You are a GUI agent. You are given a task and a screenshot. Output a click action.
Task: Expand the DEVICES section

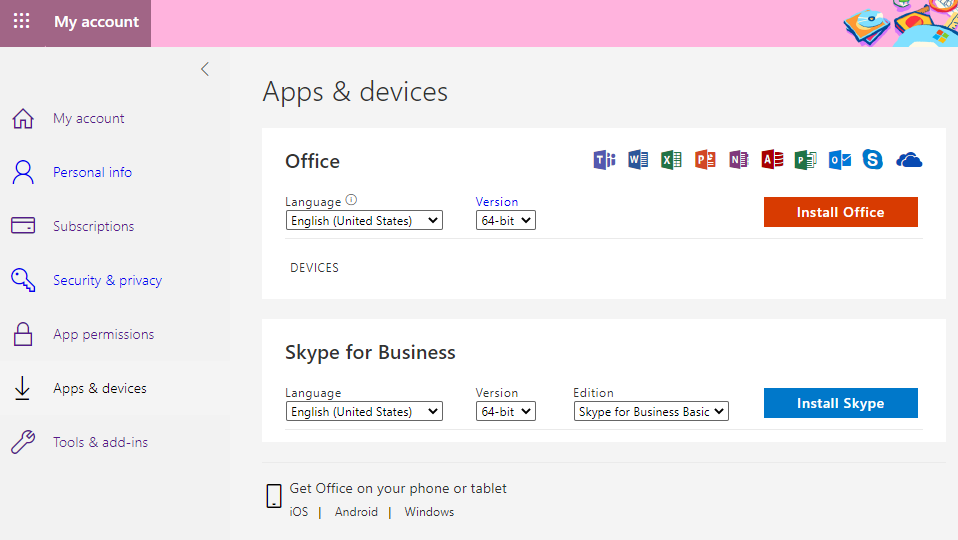pos(314,268)
